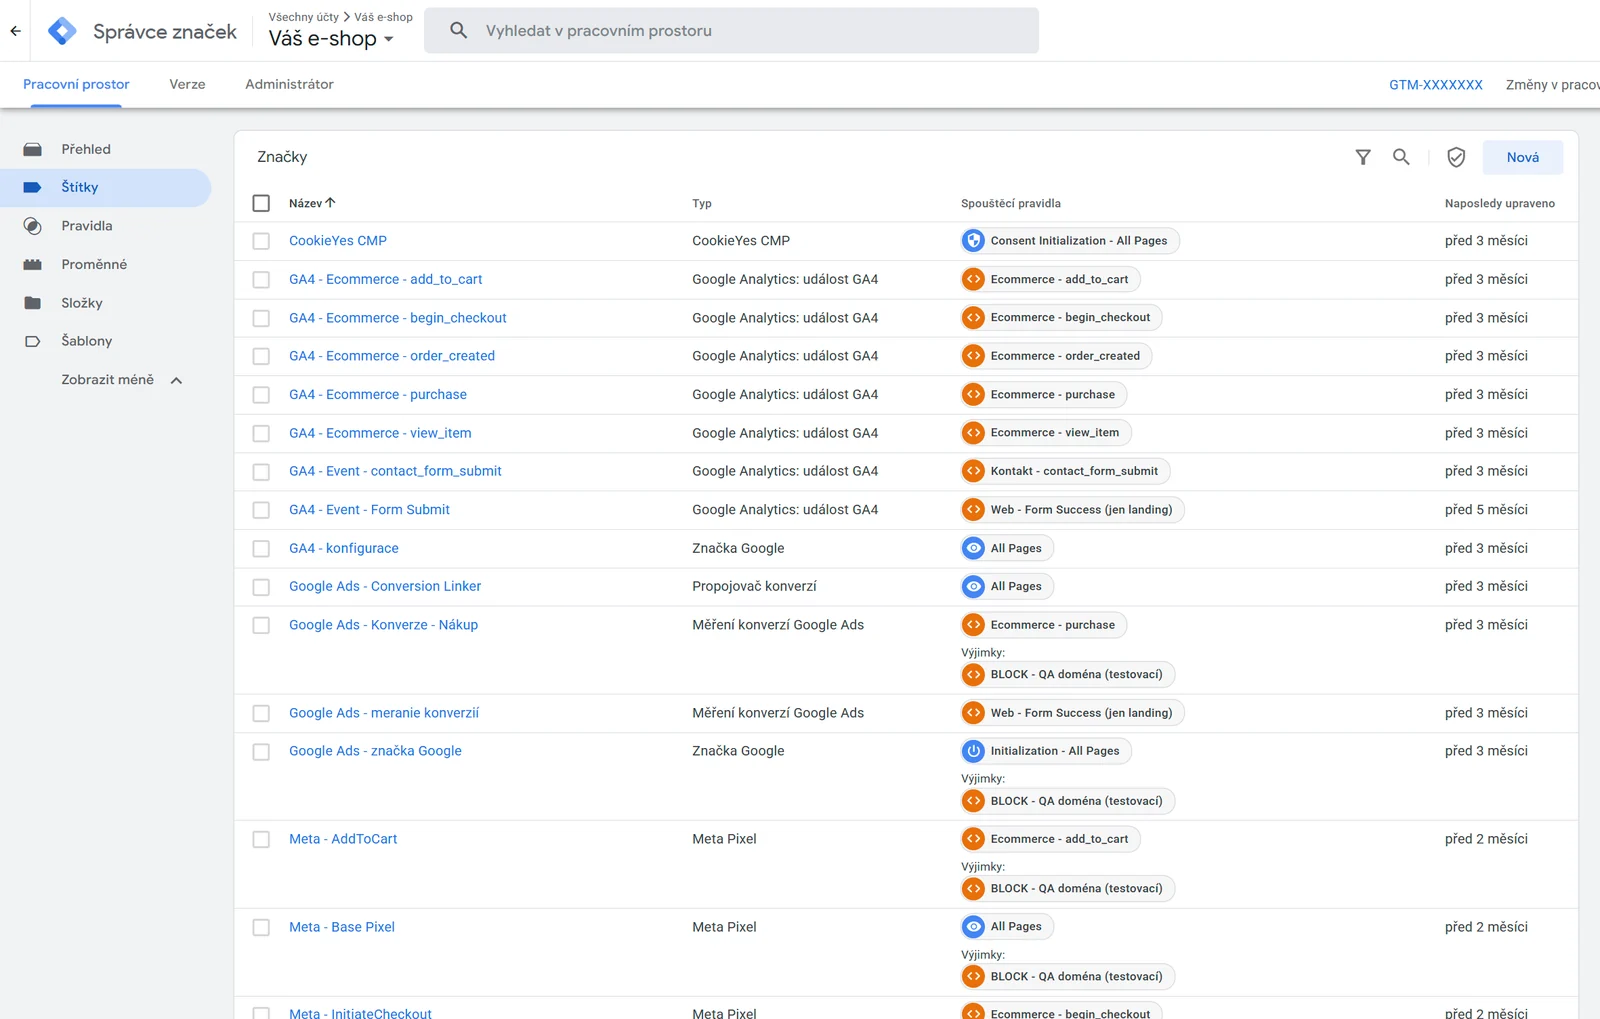Open the consent shield icon beside Nová
This screenshot has height=1019, width=1600.
[x=1456, y=157]
